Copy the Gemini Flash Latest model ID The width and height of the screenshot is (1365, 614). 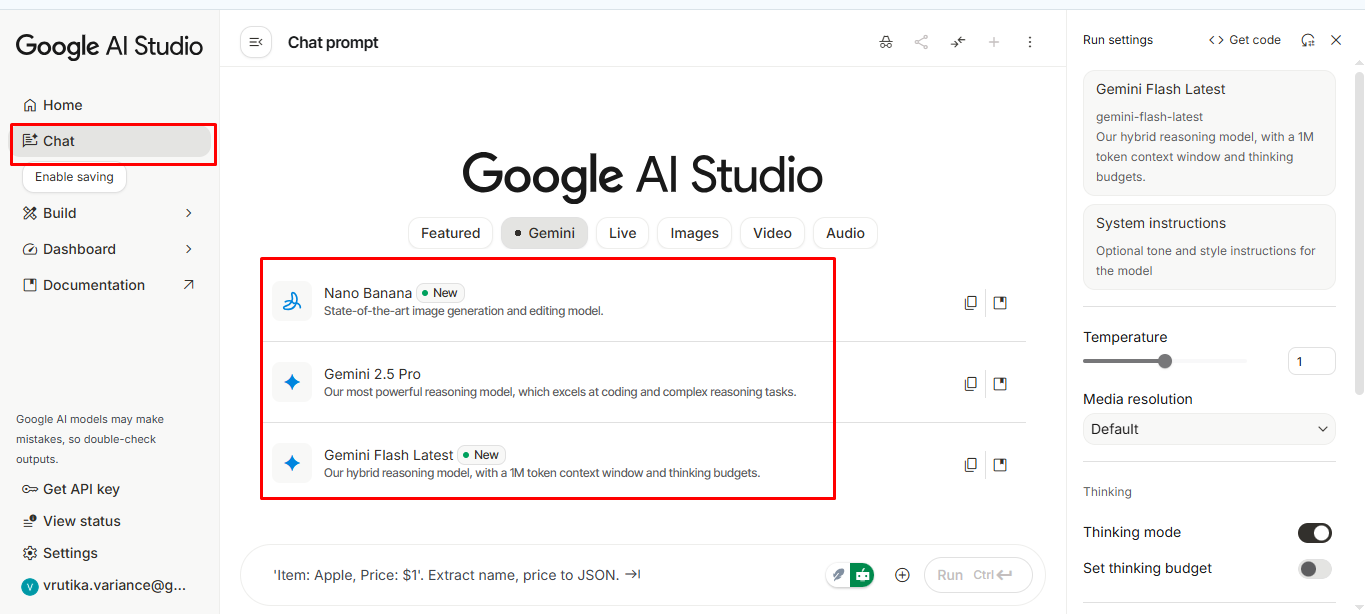click(970, 464)
